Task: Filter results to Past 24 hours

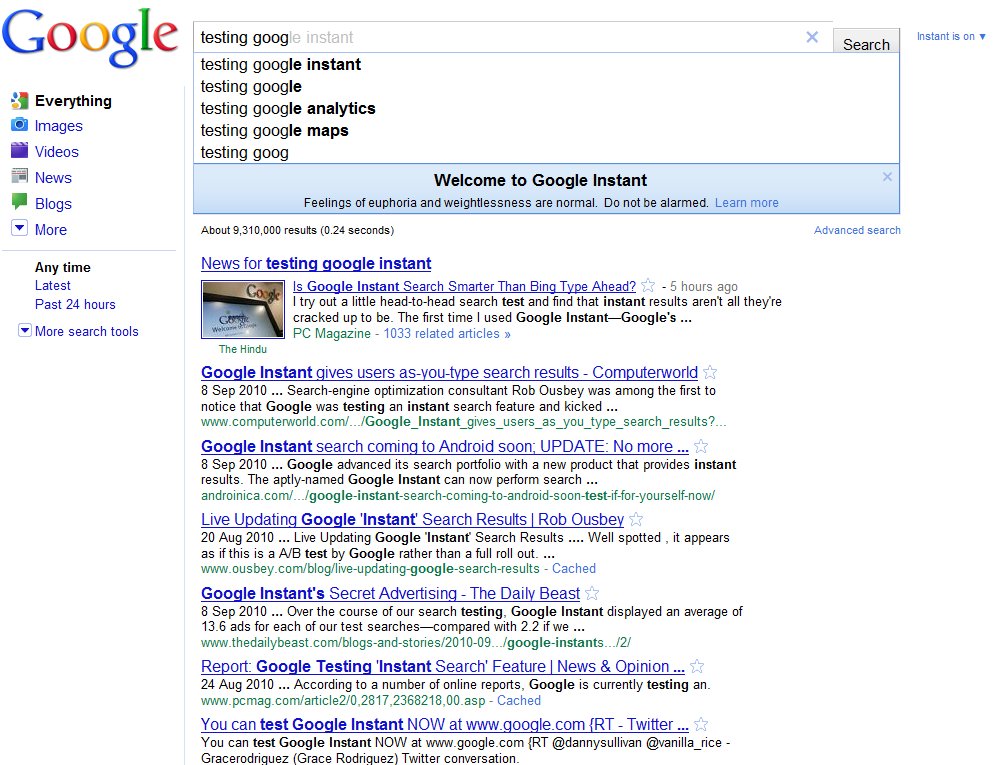Action: click(75, 304)
